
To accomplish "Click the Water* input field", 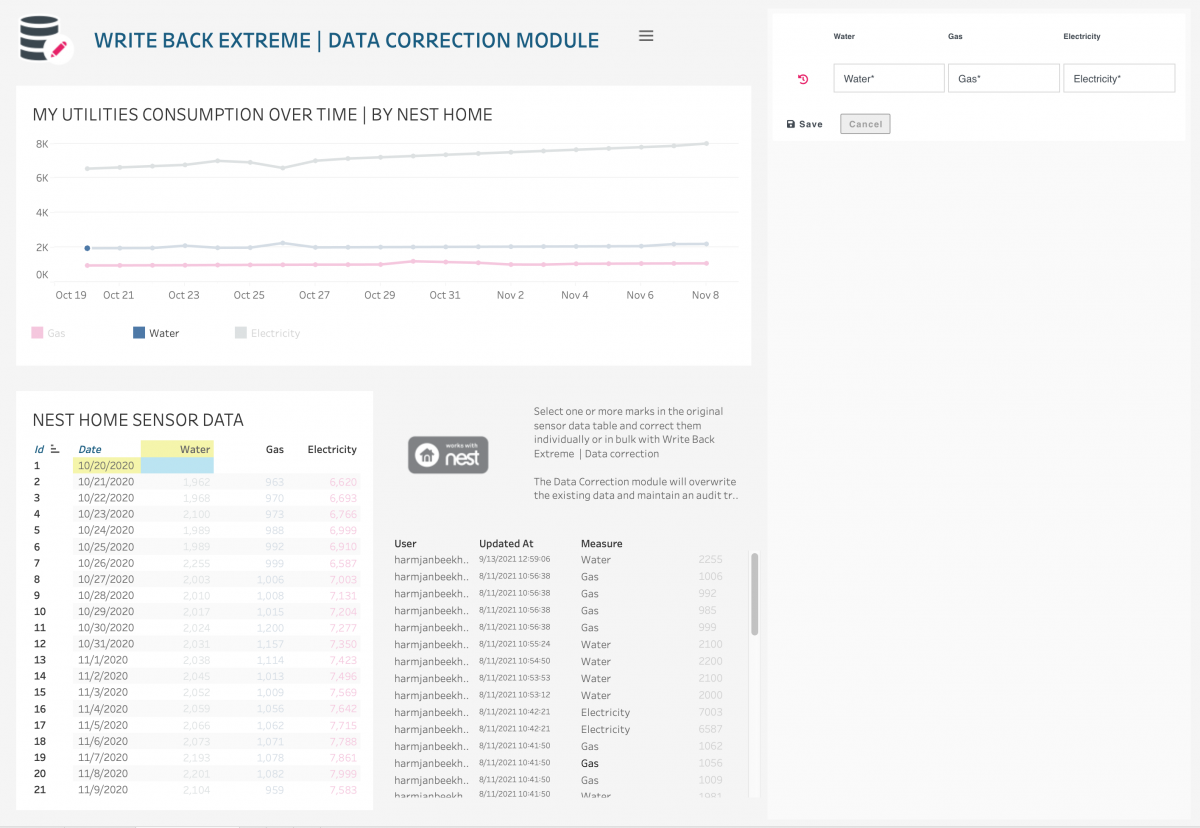I will [x=888, y=77].
